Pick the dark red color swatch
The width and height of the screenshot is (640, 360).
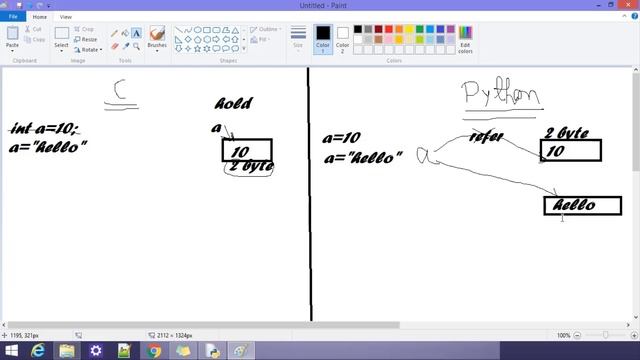point(378,29)
